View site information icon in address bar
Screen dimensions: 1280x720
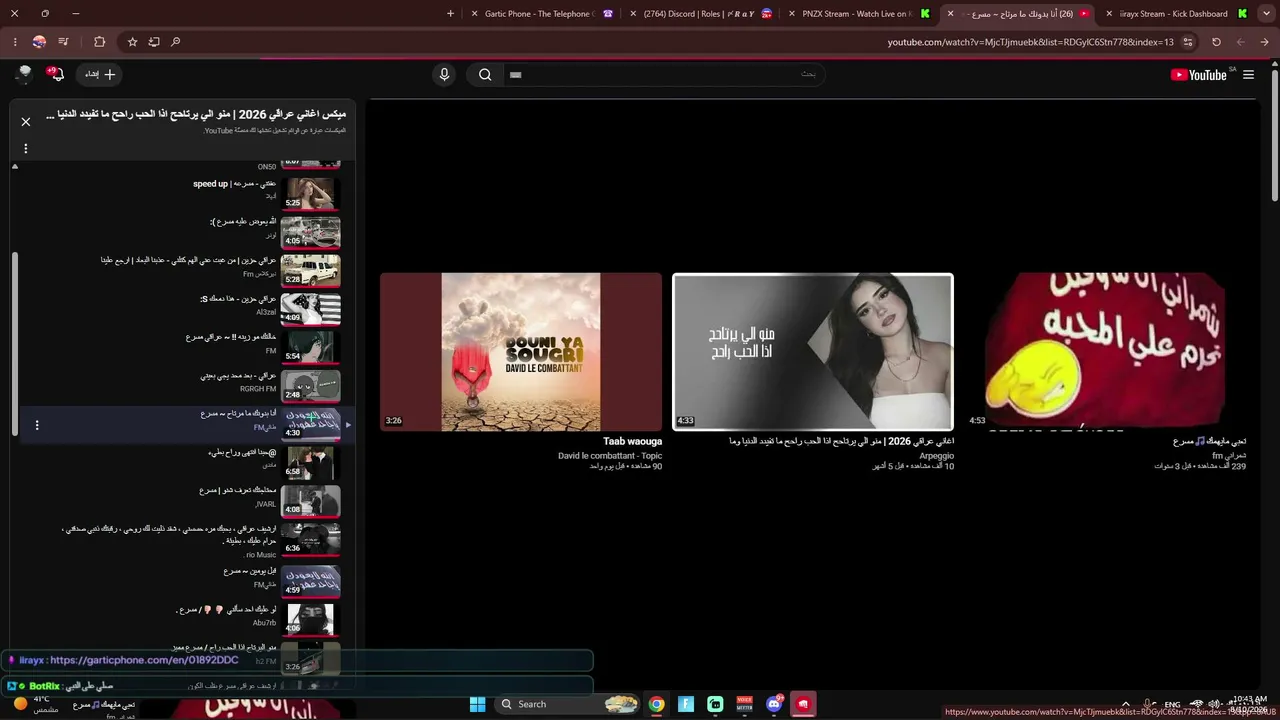[x=1188, y=42]
